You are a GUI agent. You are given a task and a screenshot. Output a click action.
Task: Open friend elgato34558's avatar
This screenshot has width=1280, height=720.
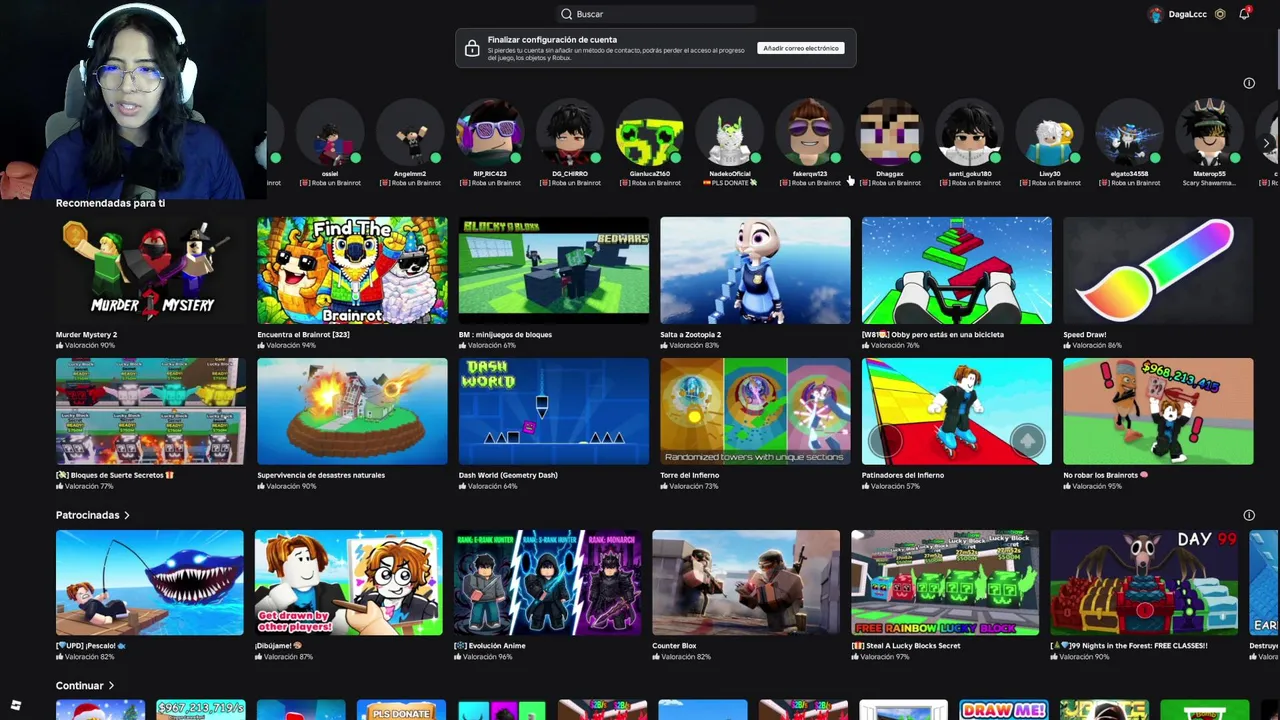[1130, 133]
